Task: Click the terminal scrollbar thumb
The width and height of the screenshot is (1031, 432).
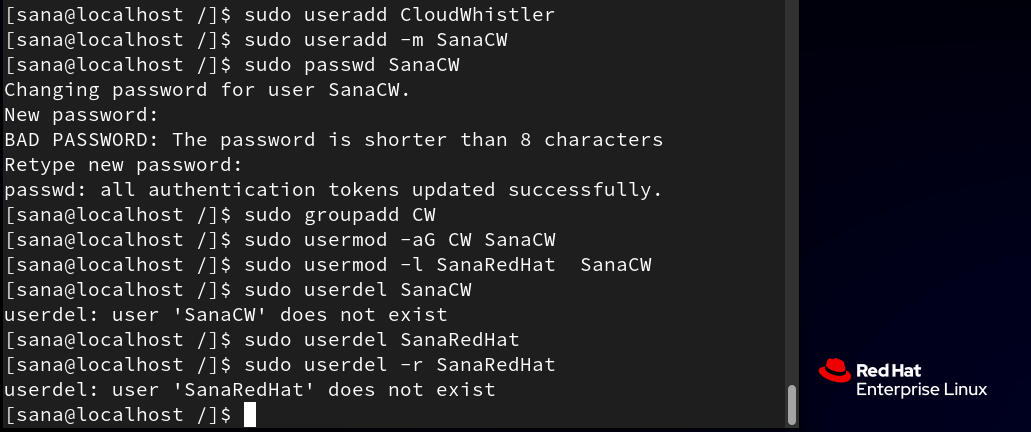Action: click(792, 404)
